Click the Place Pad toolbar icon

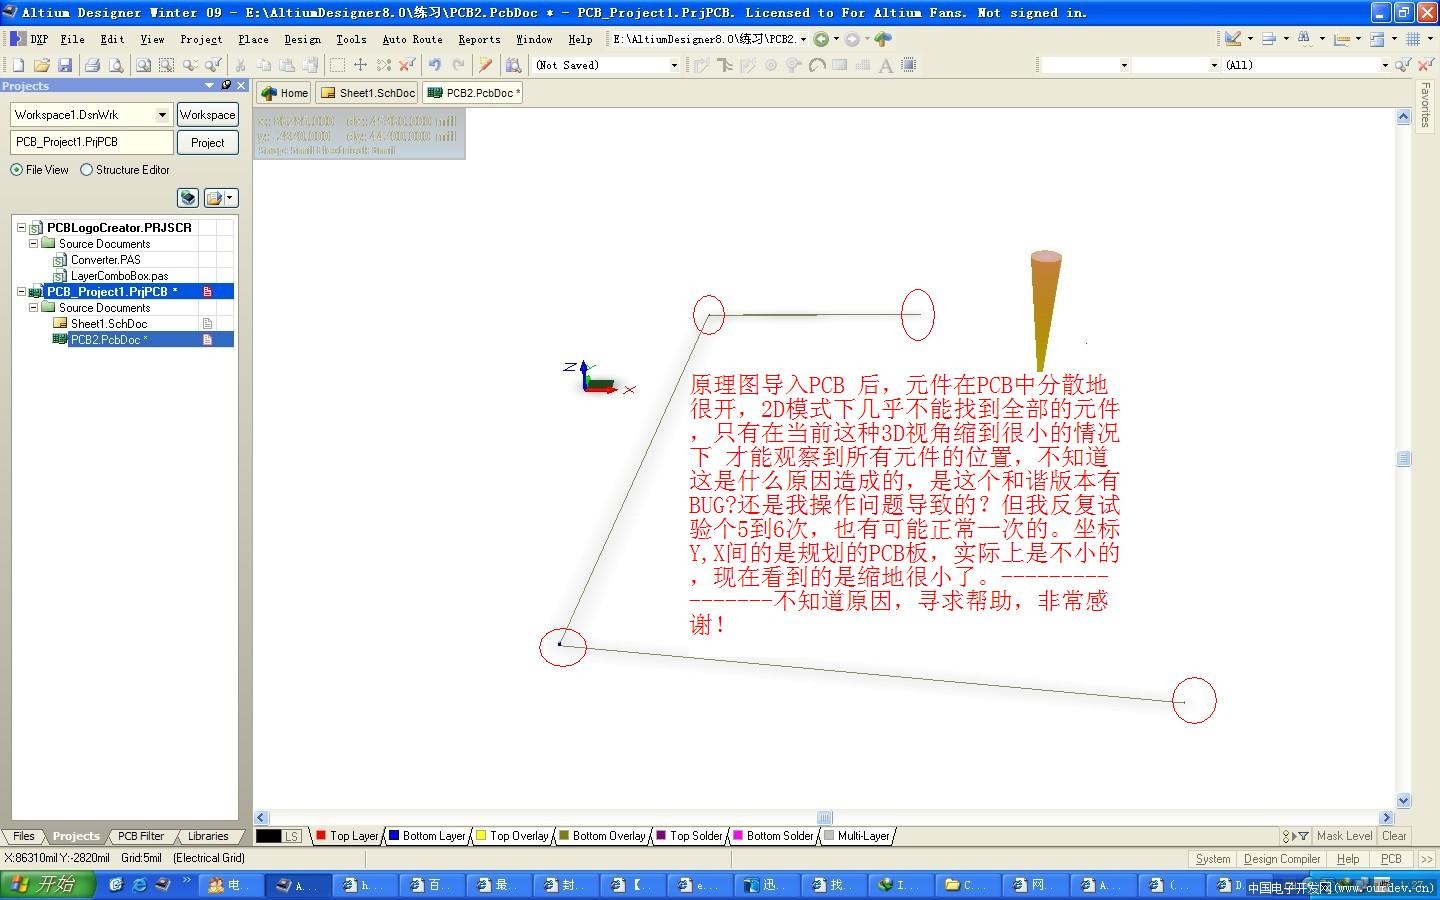(770, 65)
